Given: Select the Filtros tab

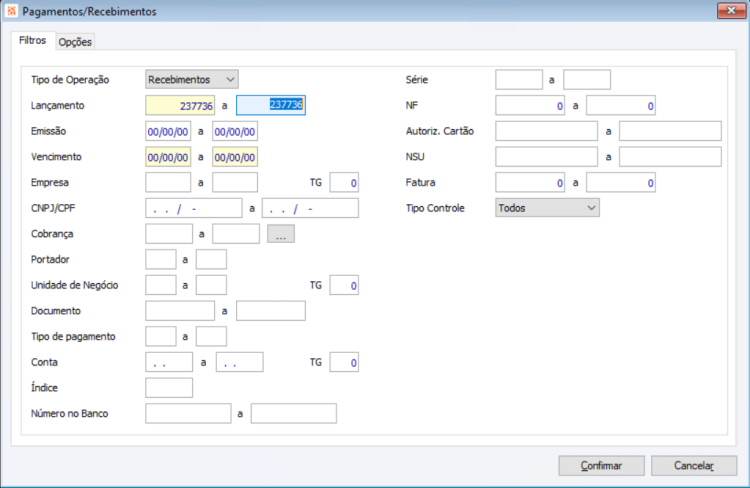Looking at the screenshot, I should (33, 41).
